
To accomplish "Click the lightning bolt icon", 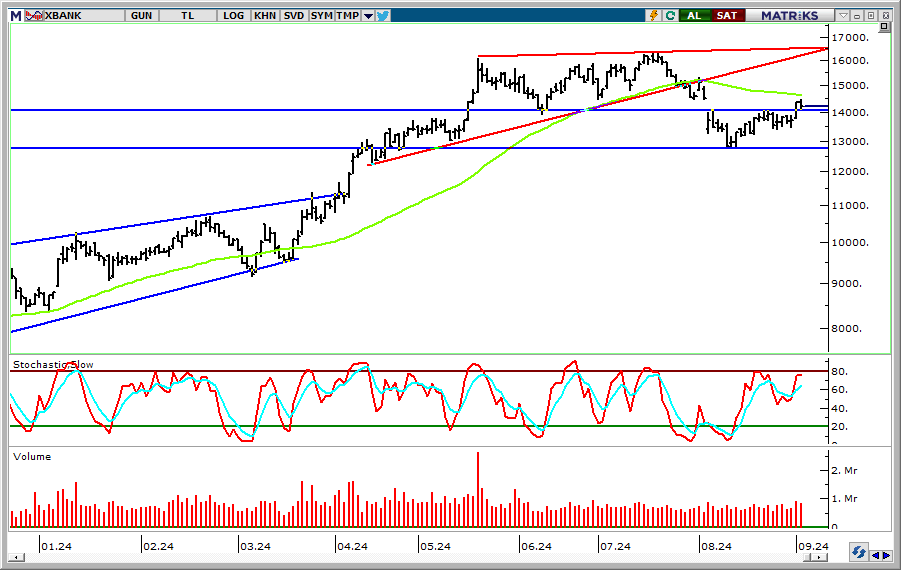I will (653, 16).
